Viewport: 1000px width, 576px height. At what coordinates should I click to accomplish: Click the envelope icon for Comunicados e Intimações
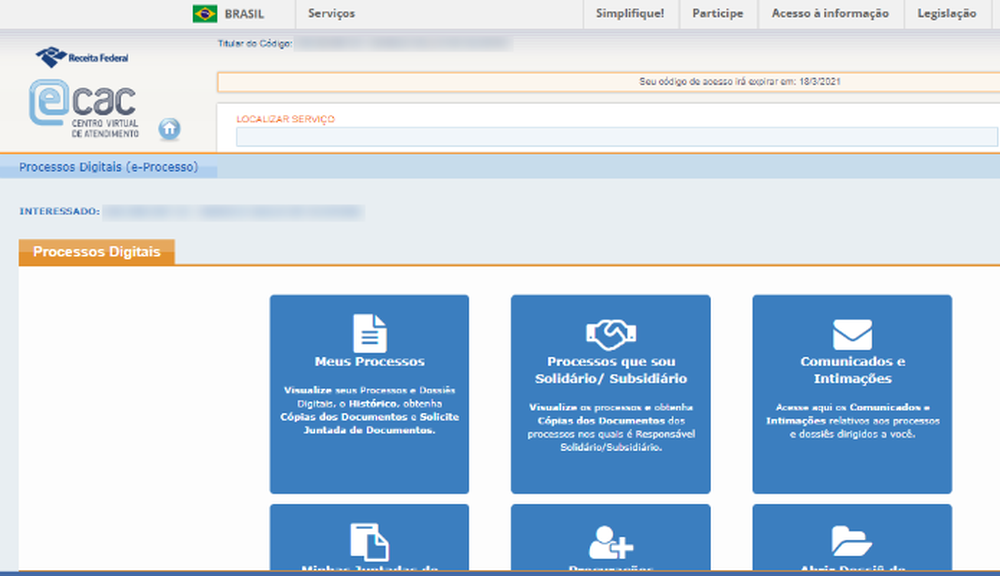point(852,334)
